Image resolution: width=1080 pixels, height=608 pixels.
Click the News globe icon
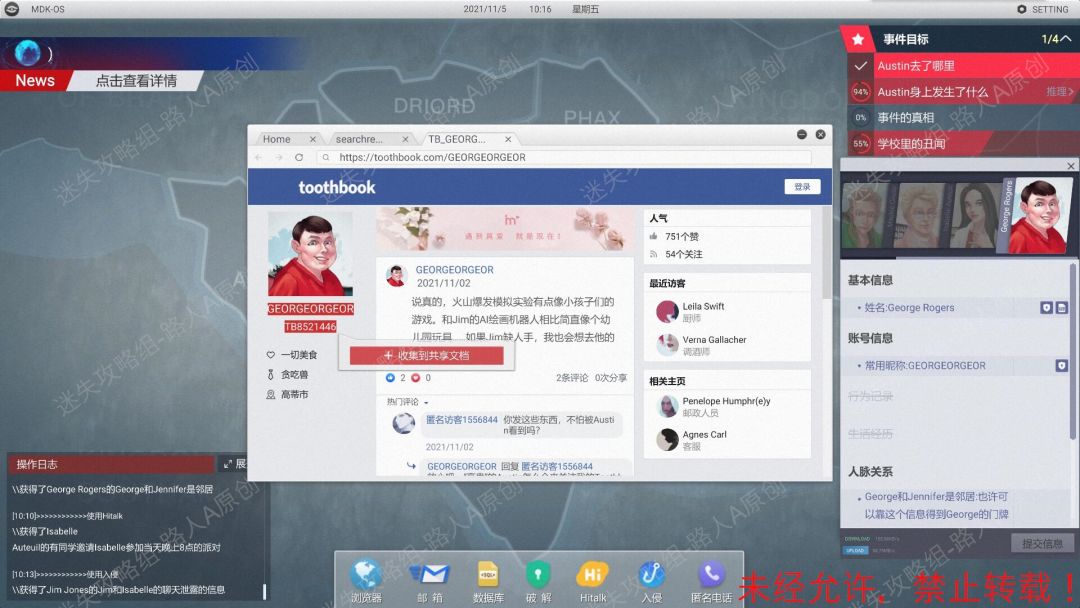point(28,52)
